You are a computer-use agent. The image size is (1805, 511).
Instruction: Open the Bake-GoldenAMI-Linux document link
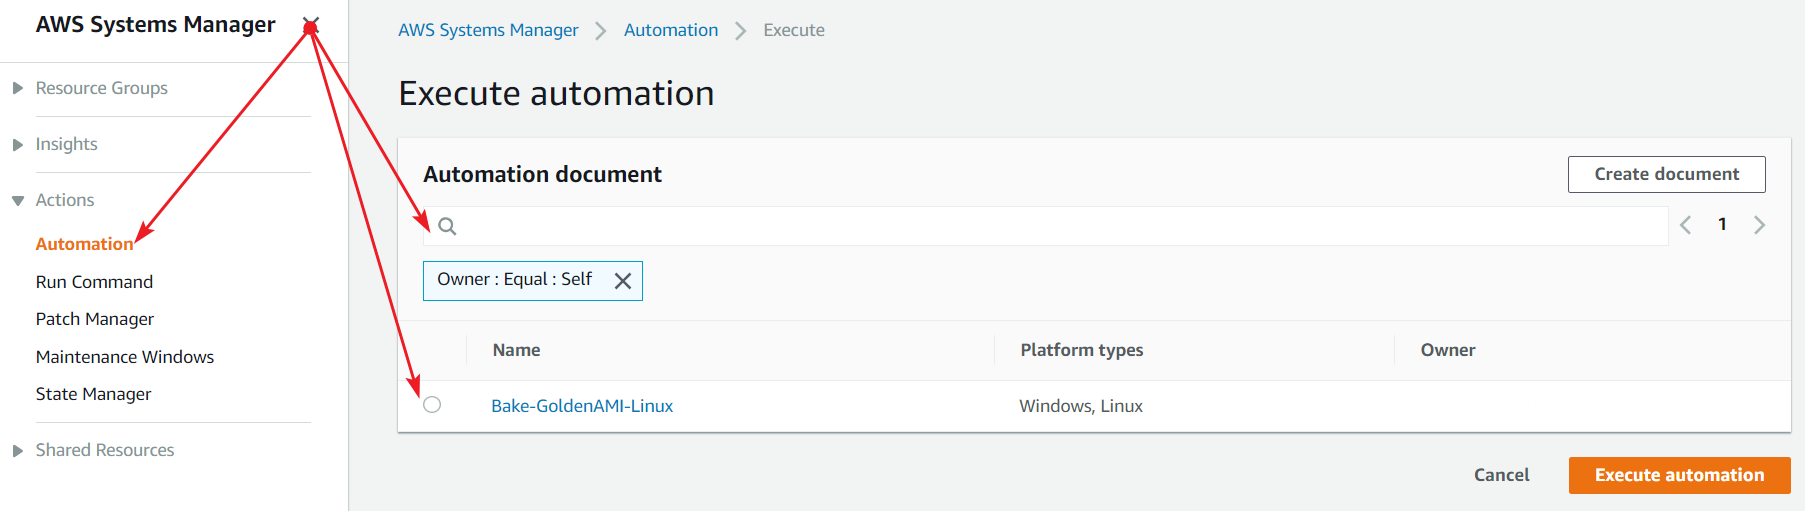(x=582, y=406)
